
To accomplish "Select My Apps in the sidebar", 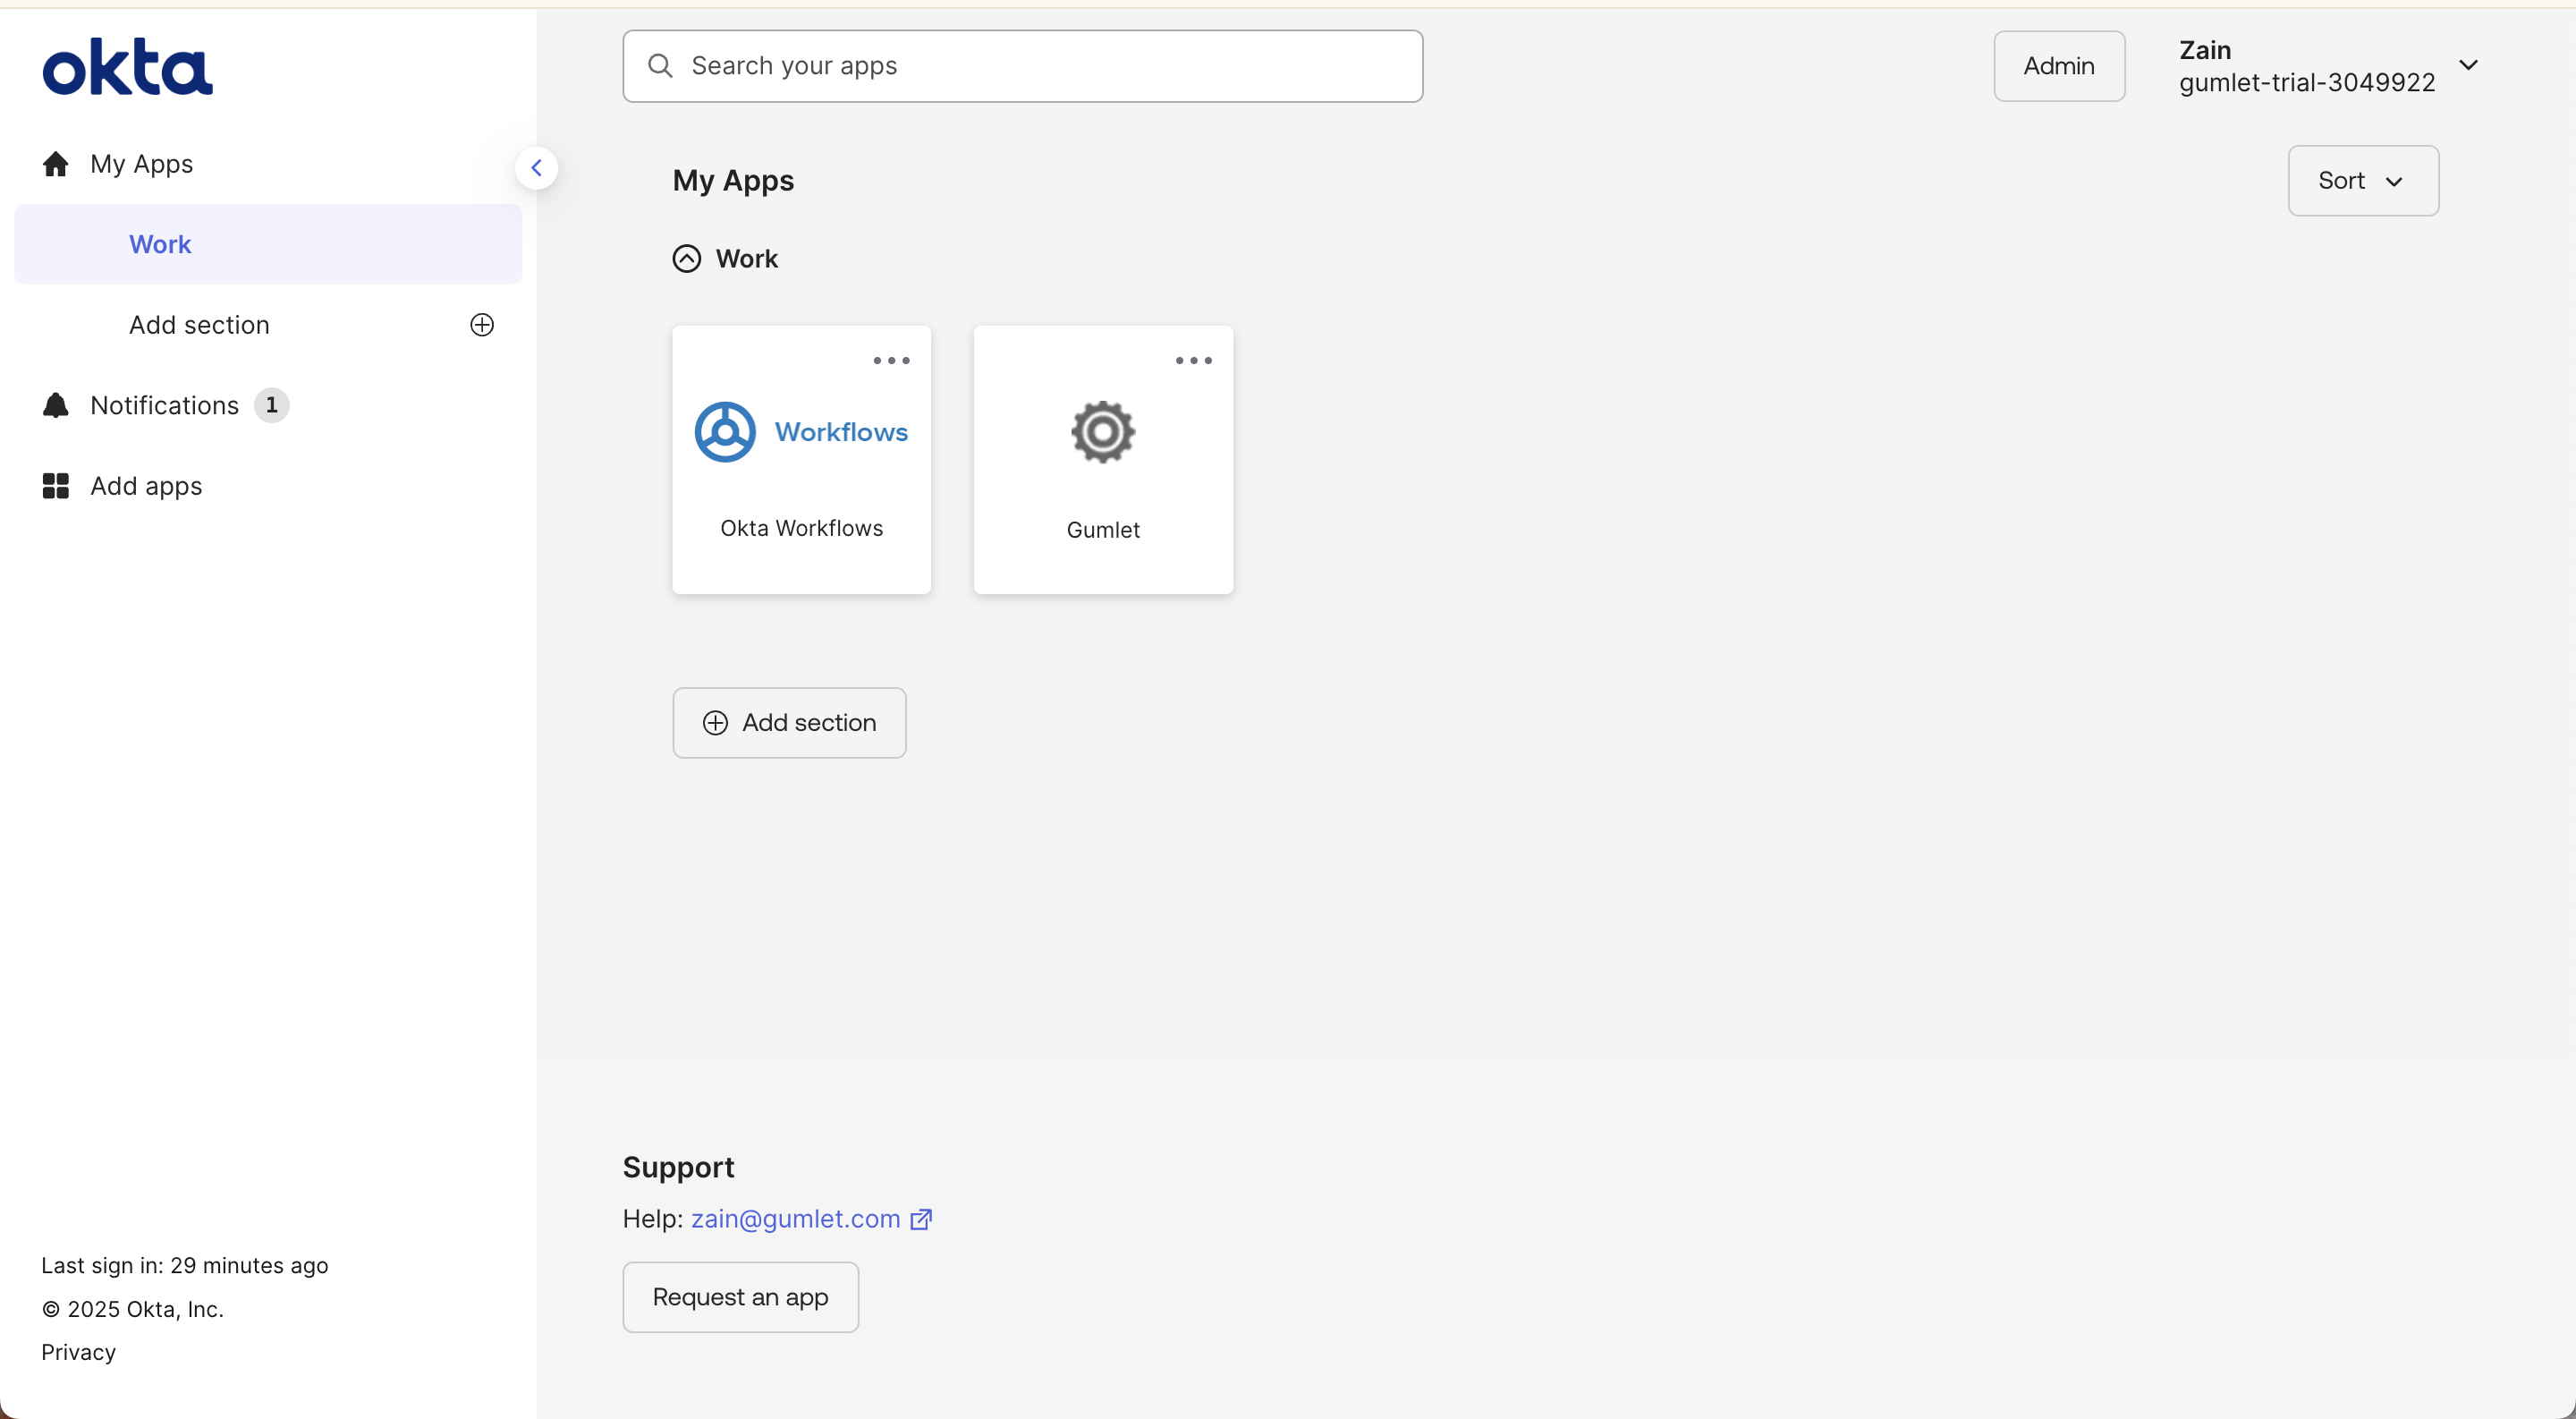I will click(x=141, y=164).
